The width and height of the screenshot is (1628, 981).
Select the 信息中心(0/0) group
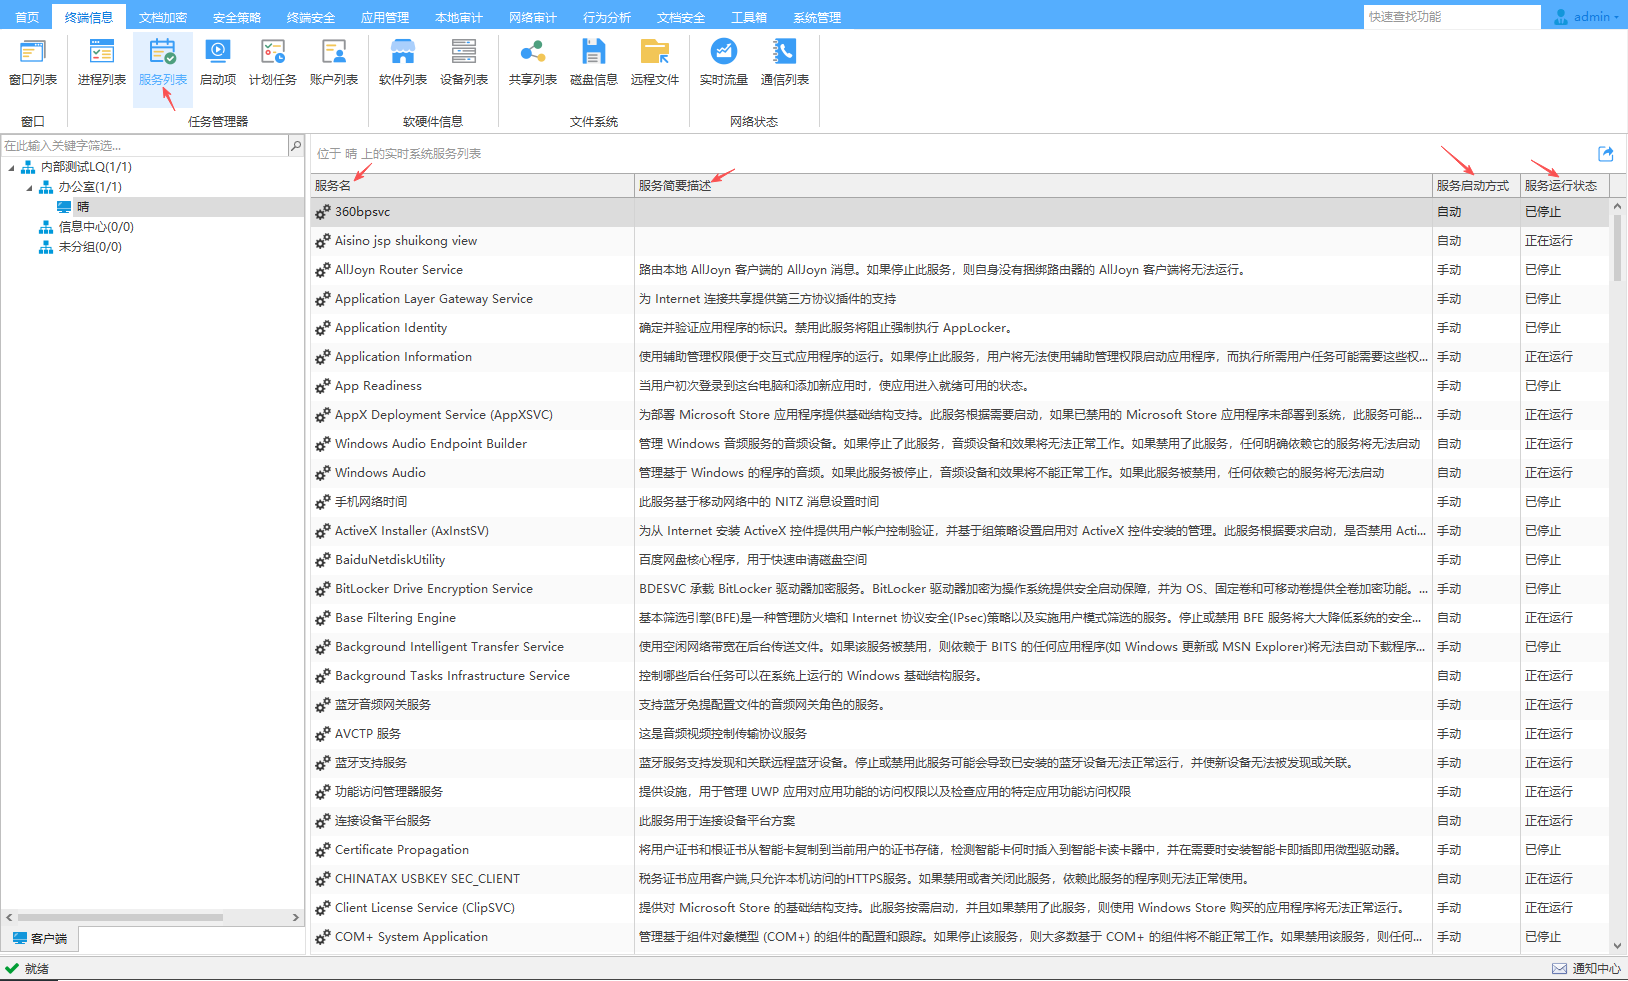pos(95,227)
